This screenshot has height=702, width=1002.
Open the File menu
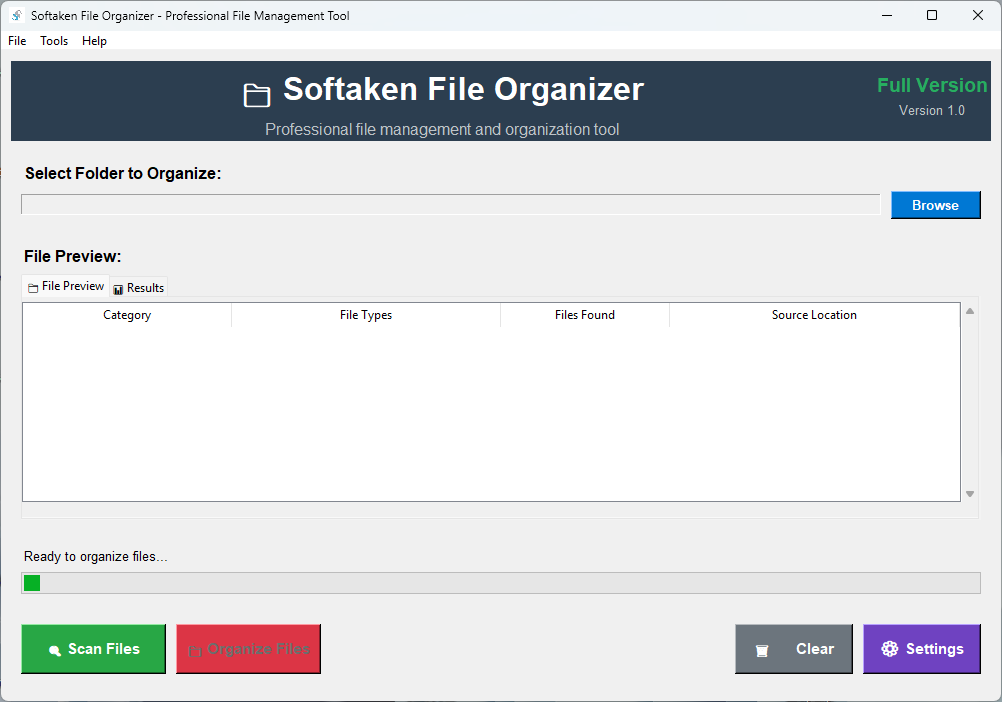click(x=17, y=41)
